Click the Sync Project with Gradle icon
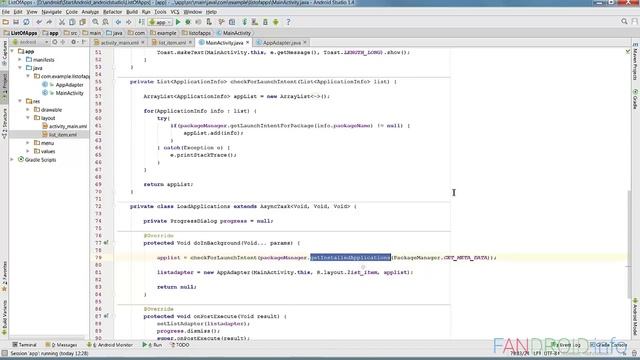The height and width of the screenshot is (360, 640). pyautogui.click(x=244, y=22)
